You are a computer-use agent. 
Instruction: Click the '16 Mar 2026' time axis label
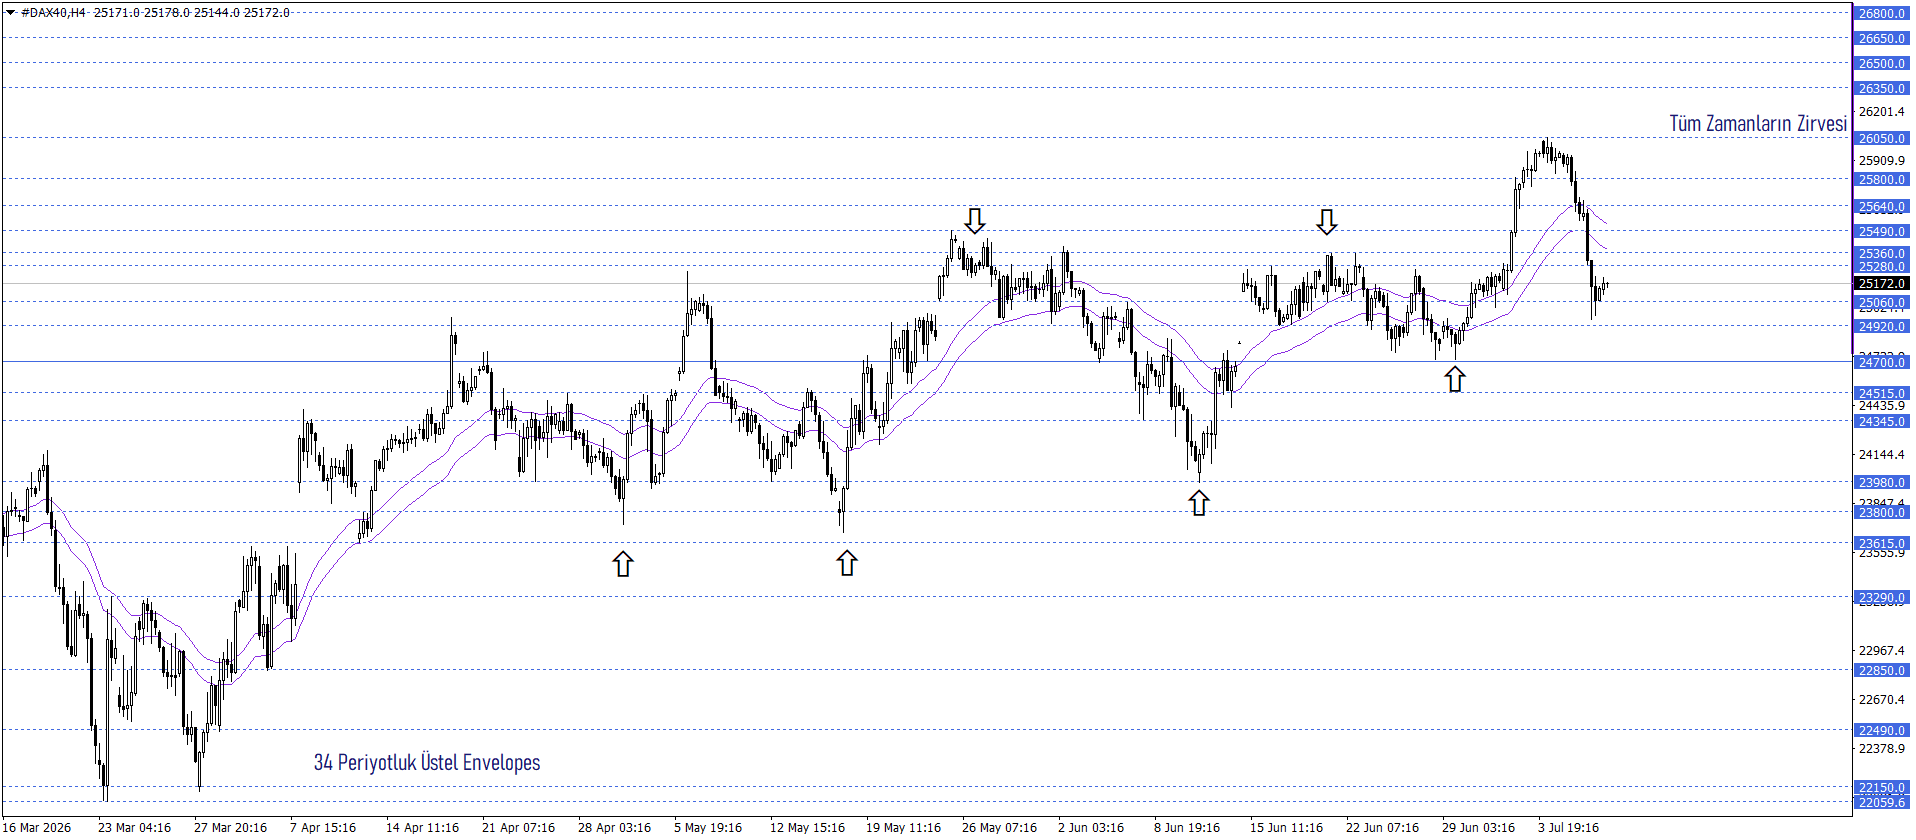(x=38, y=828)
